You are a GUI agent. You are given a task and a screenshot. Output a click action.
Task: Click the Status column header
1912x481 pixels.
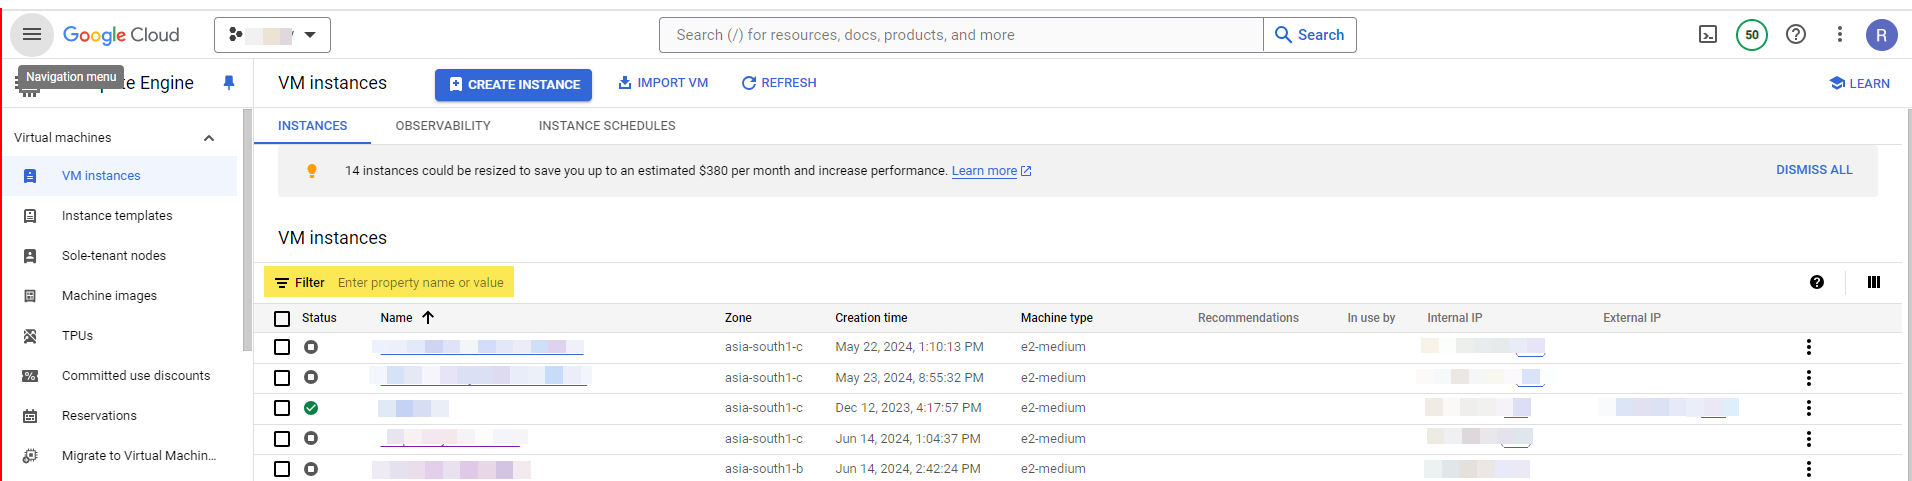(319, 318)
